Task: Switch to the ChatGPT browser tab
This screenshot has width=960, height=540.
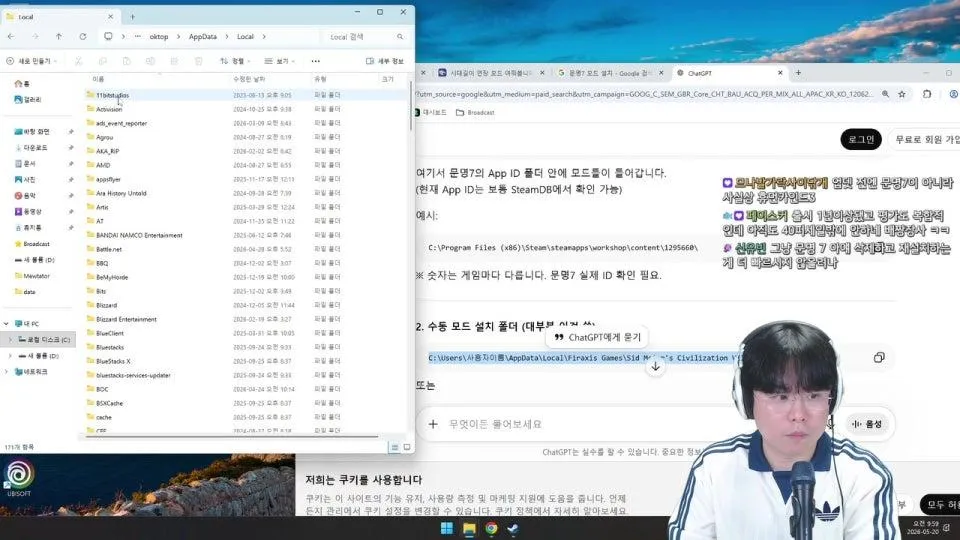Action: pos(729,73)
